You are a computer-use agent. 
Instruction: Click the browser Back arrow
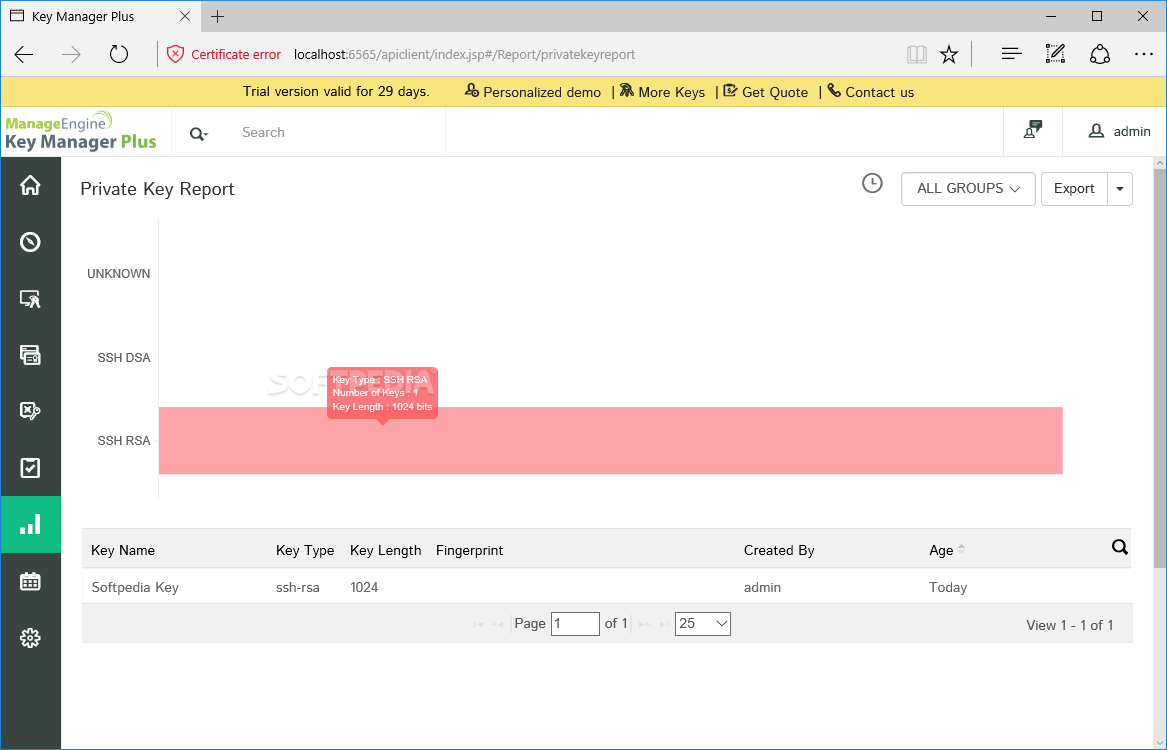24,54
